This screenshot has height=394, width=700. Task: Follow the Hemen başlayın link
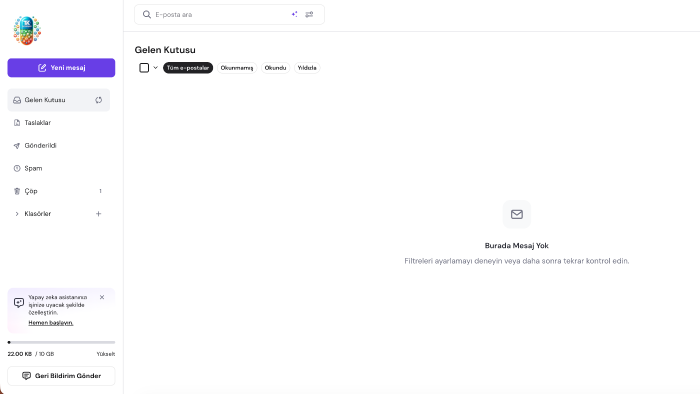click(x=50, y=323)
